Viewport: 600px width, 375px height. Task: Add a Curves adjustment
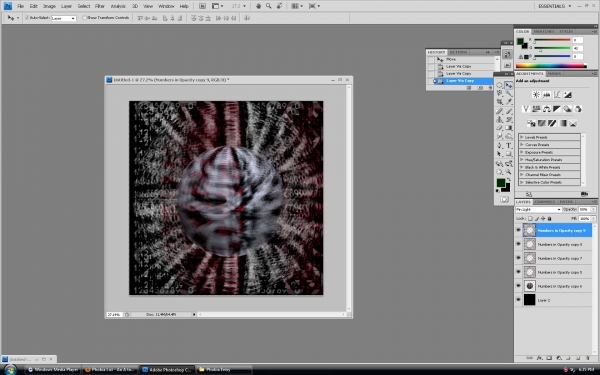point(557,95)
